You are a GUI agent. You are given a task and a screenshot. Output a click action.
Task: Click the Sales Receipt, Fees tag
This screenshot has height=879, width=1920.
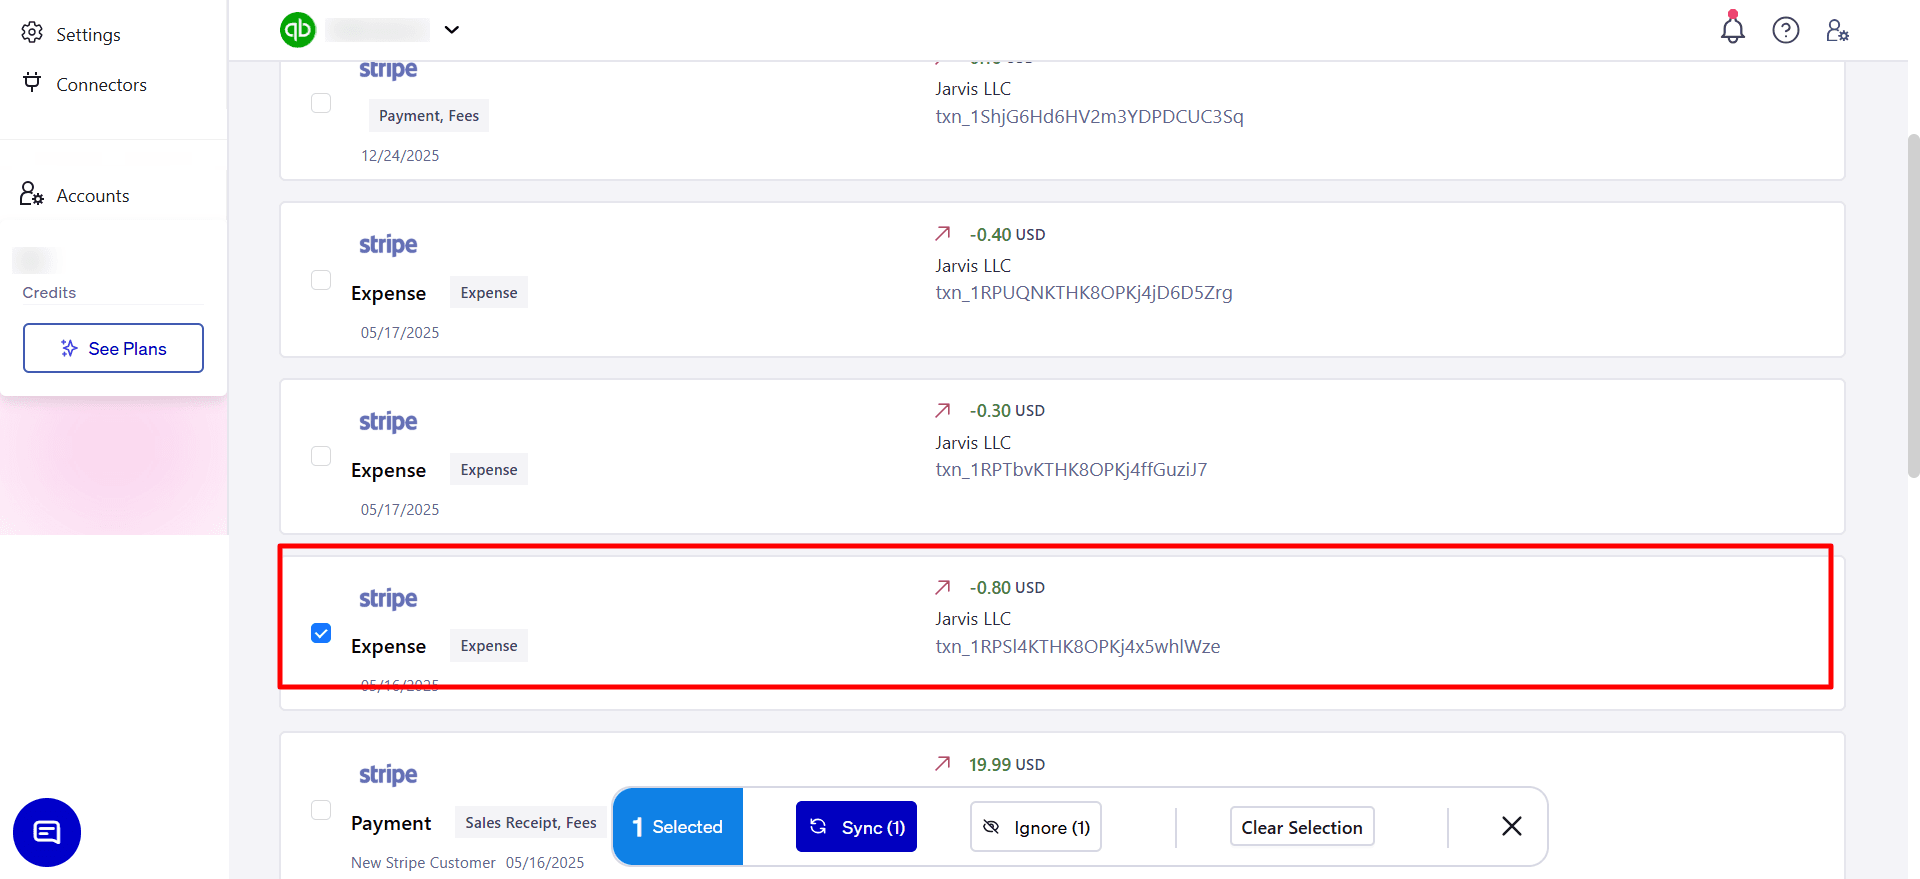click(530, 823)
